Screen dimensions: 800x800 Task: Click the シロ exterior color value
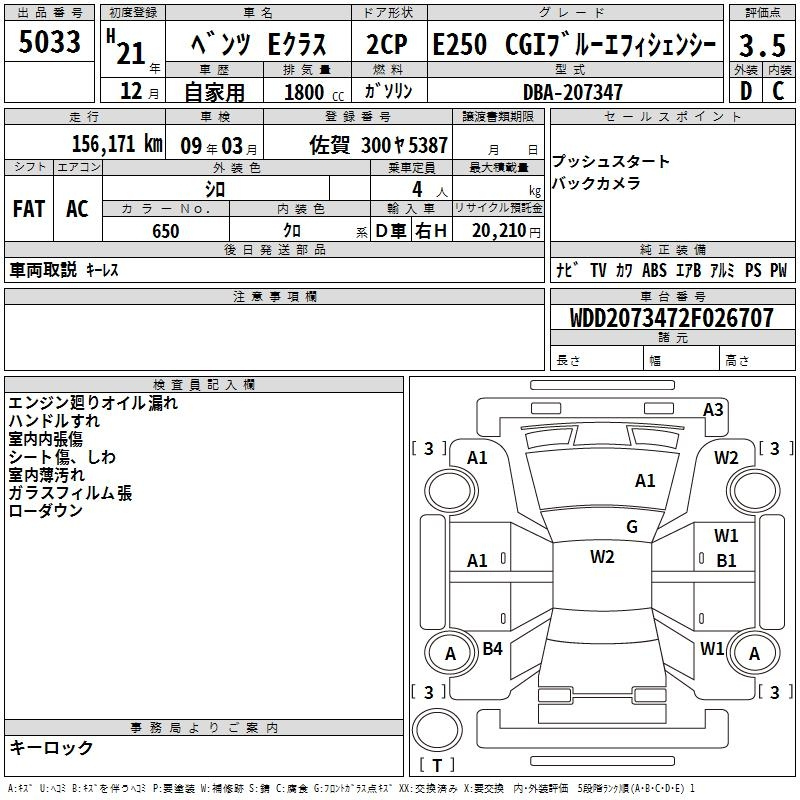point(215,190)
